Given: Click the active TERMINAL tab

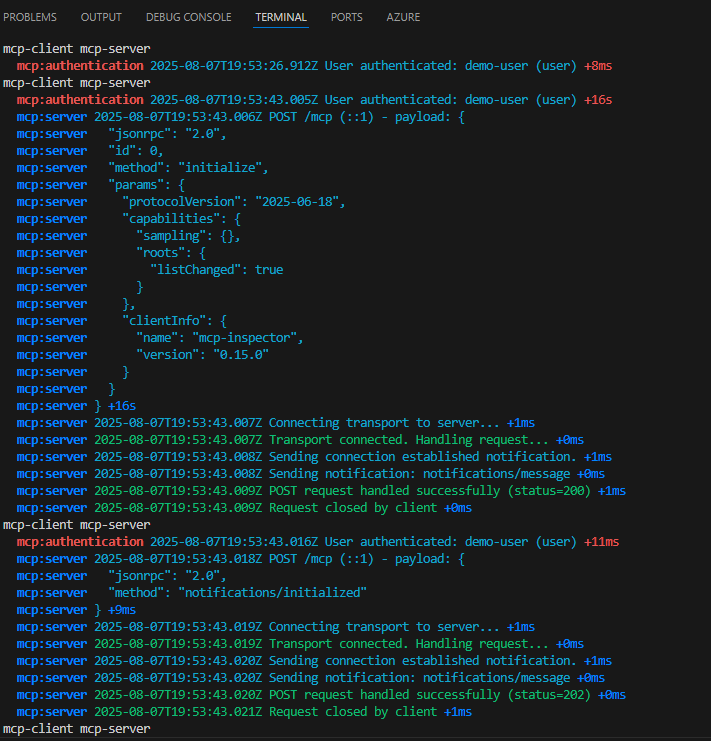Looking at the screenshot, I should pos(281,17).
